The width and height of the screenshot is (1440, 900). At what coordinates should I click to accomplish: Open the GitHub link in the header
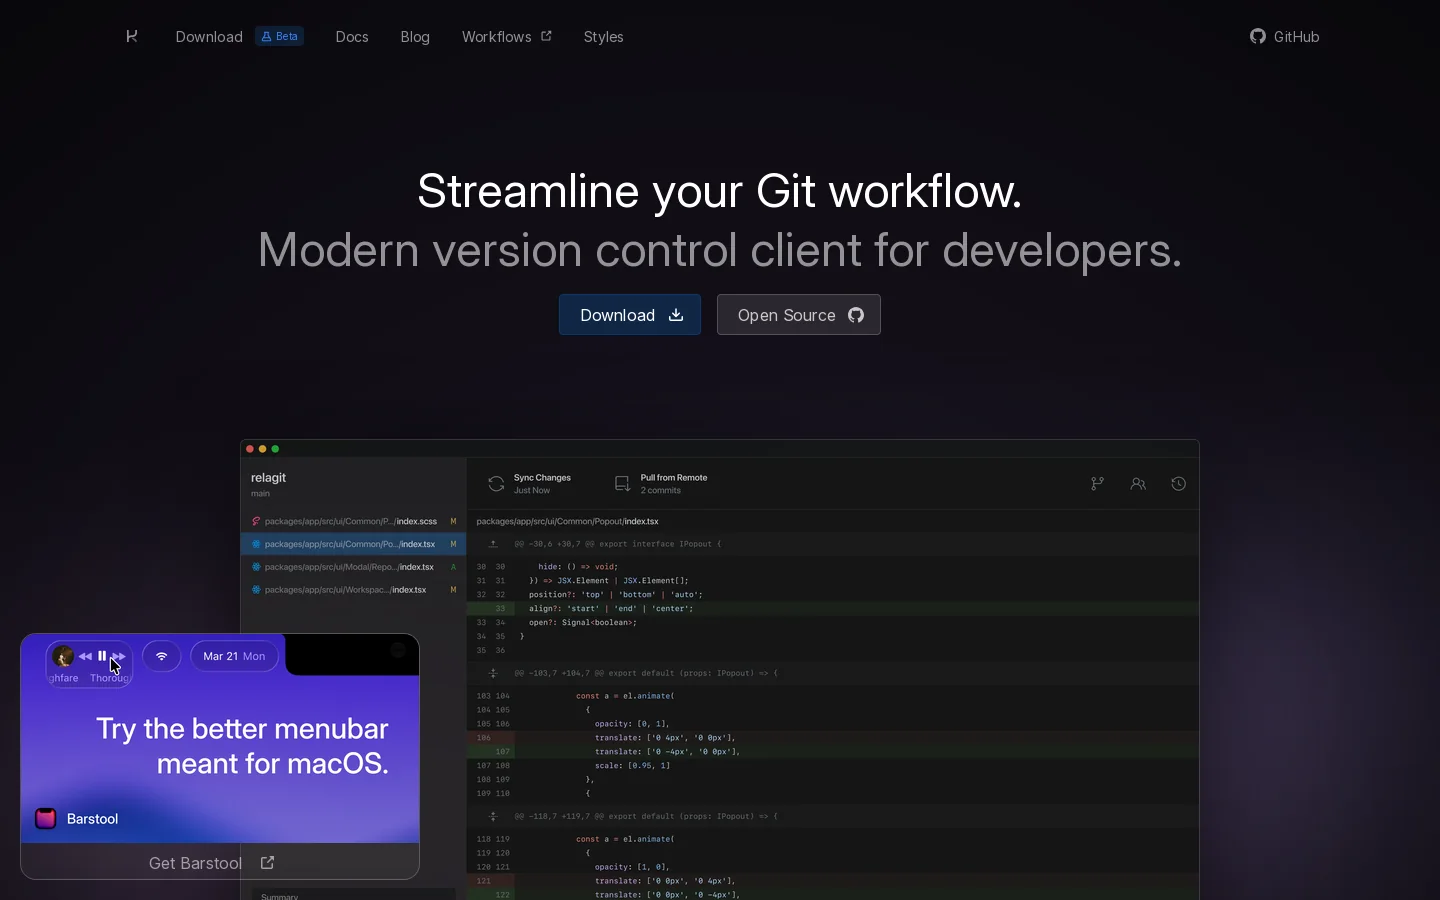(1285, 37)
